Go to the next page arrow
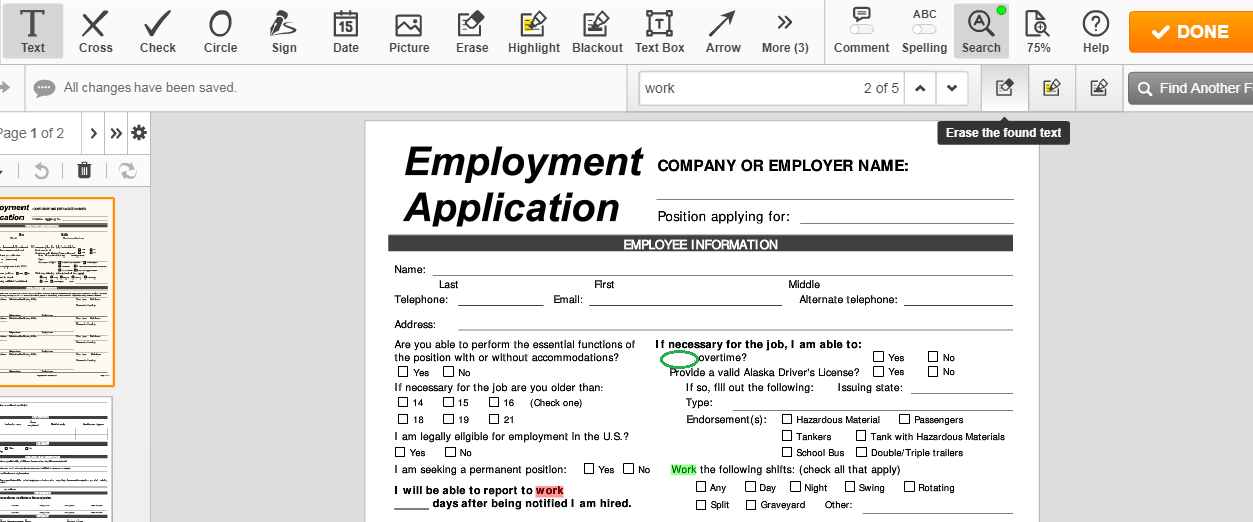1253x522 pixels. (93, 133)
